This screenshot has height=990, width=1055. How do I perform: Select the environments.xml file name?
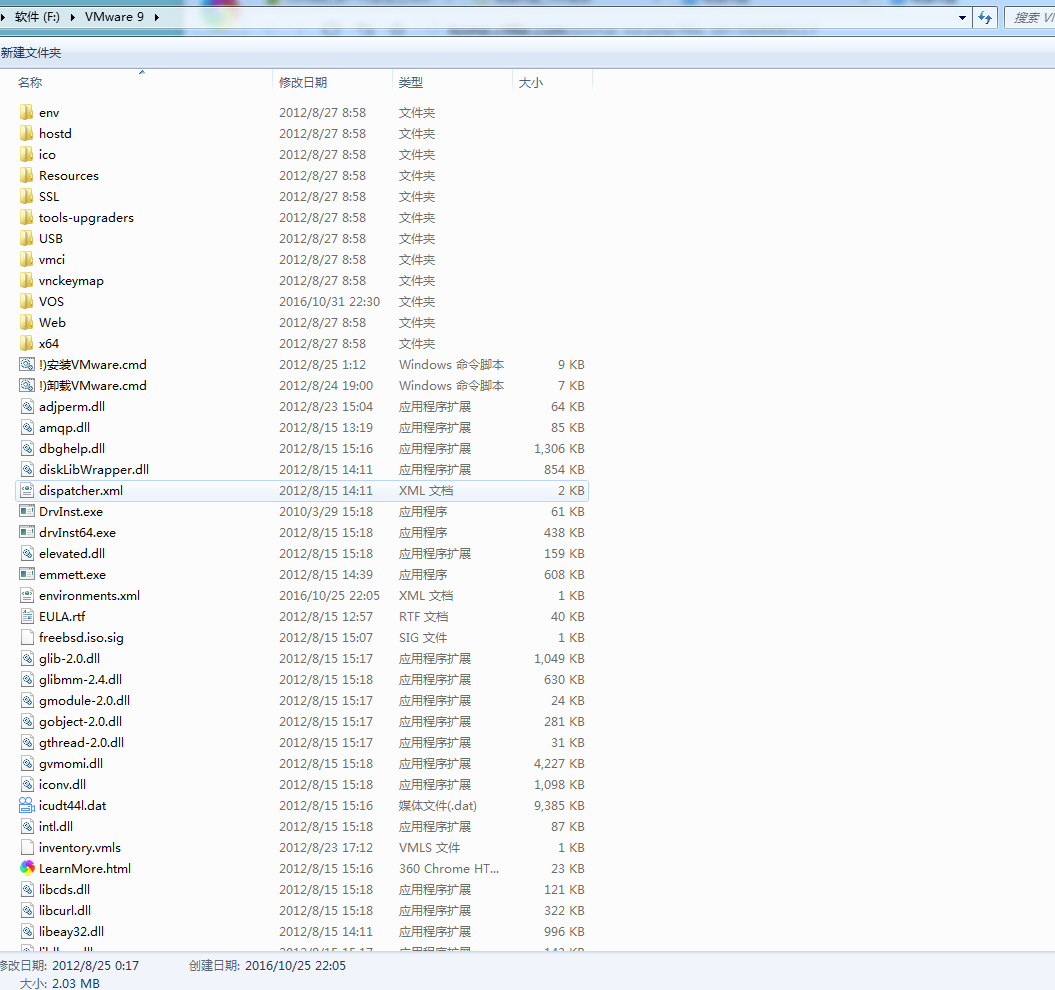(x=89, y=595)
